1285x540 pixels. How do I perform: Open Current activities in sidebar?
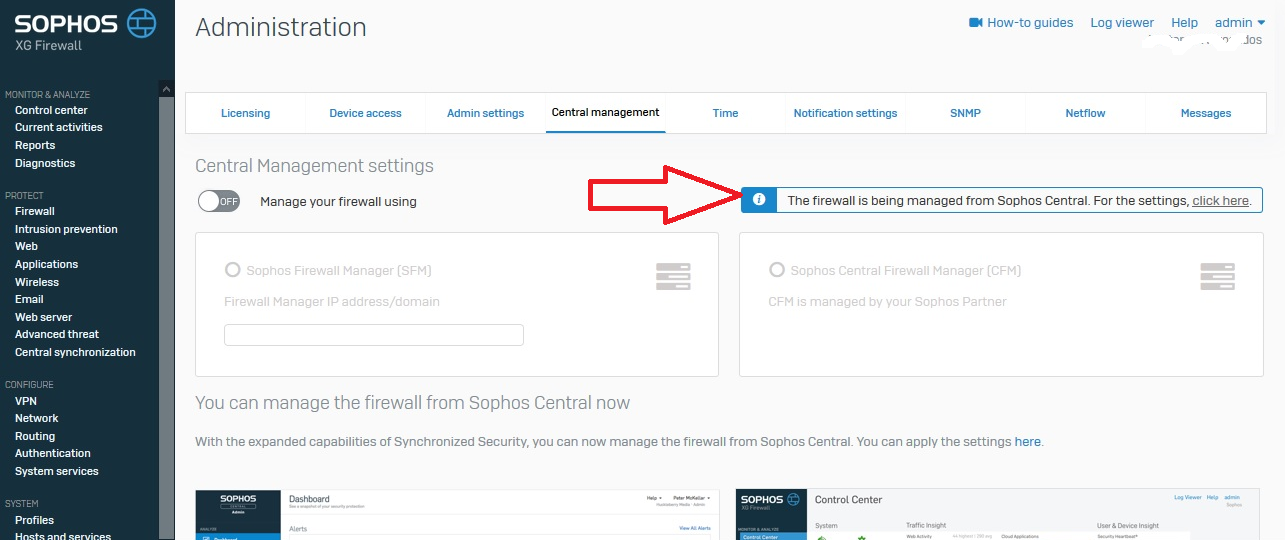tap(58, 127)
